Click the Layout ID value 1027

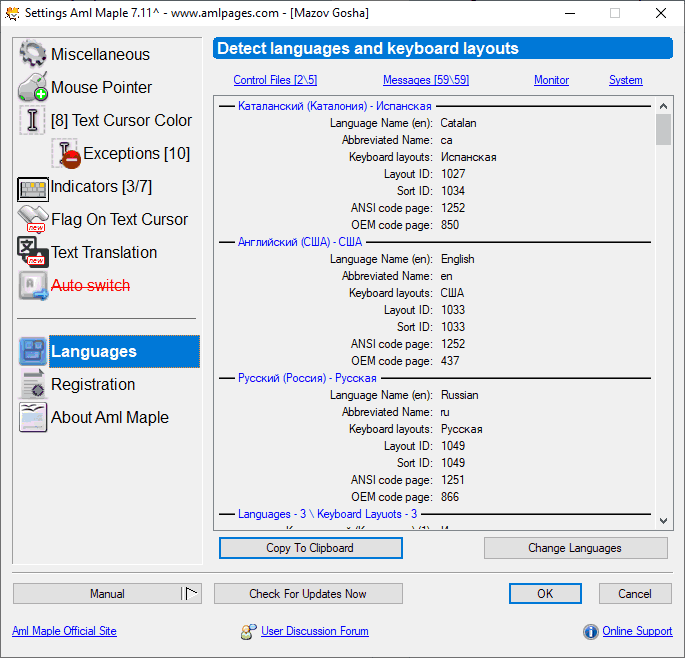453,174
